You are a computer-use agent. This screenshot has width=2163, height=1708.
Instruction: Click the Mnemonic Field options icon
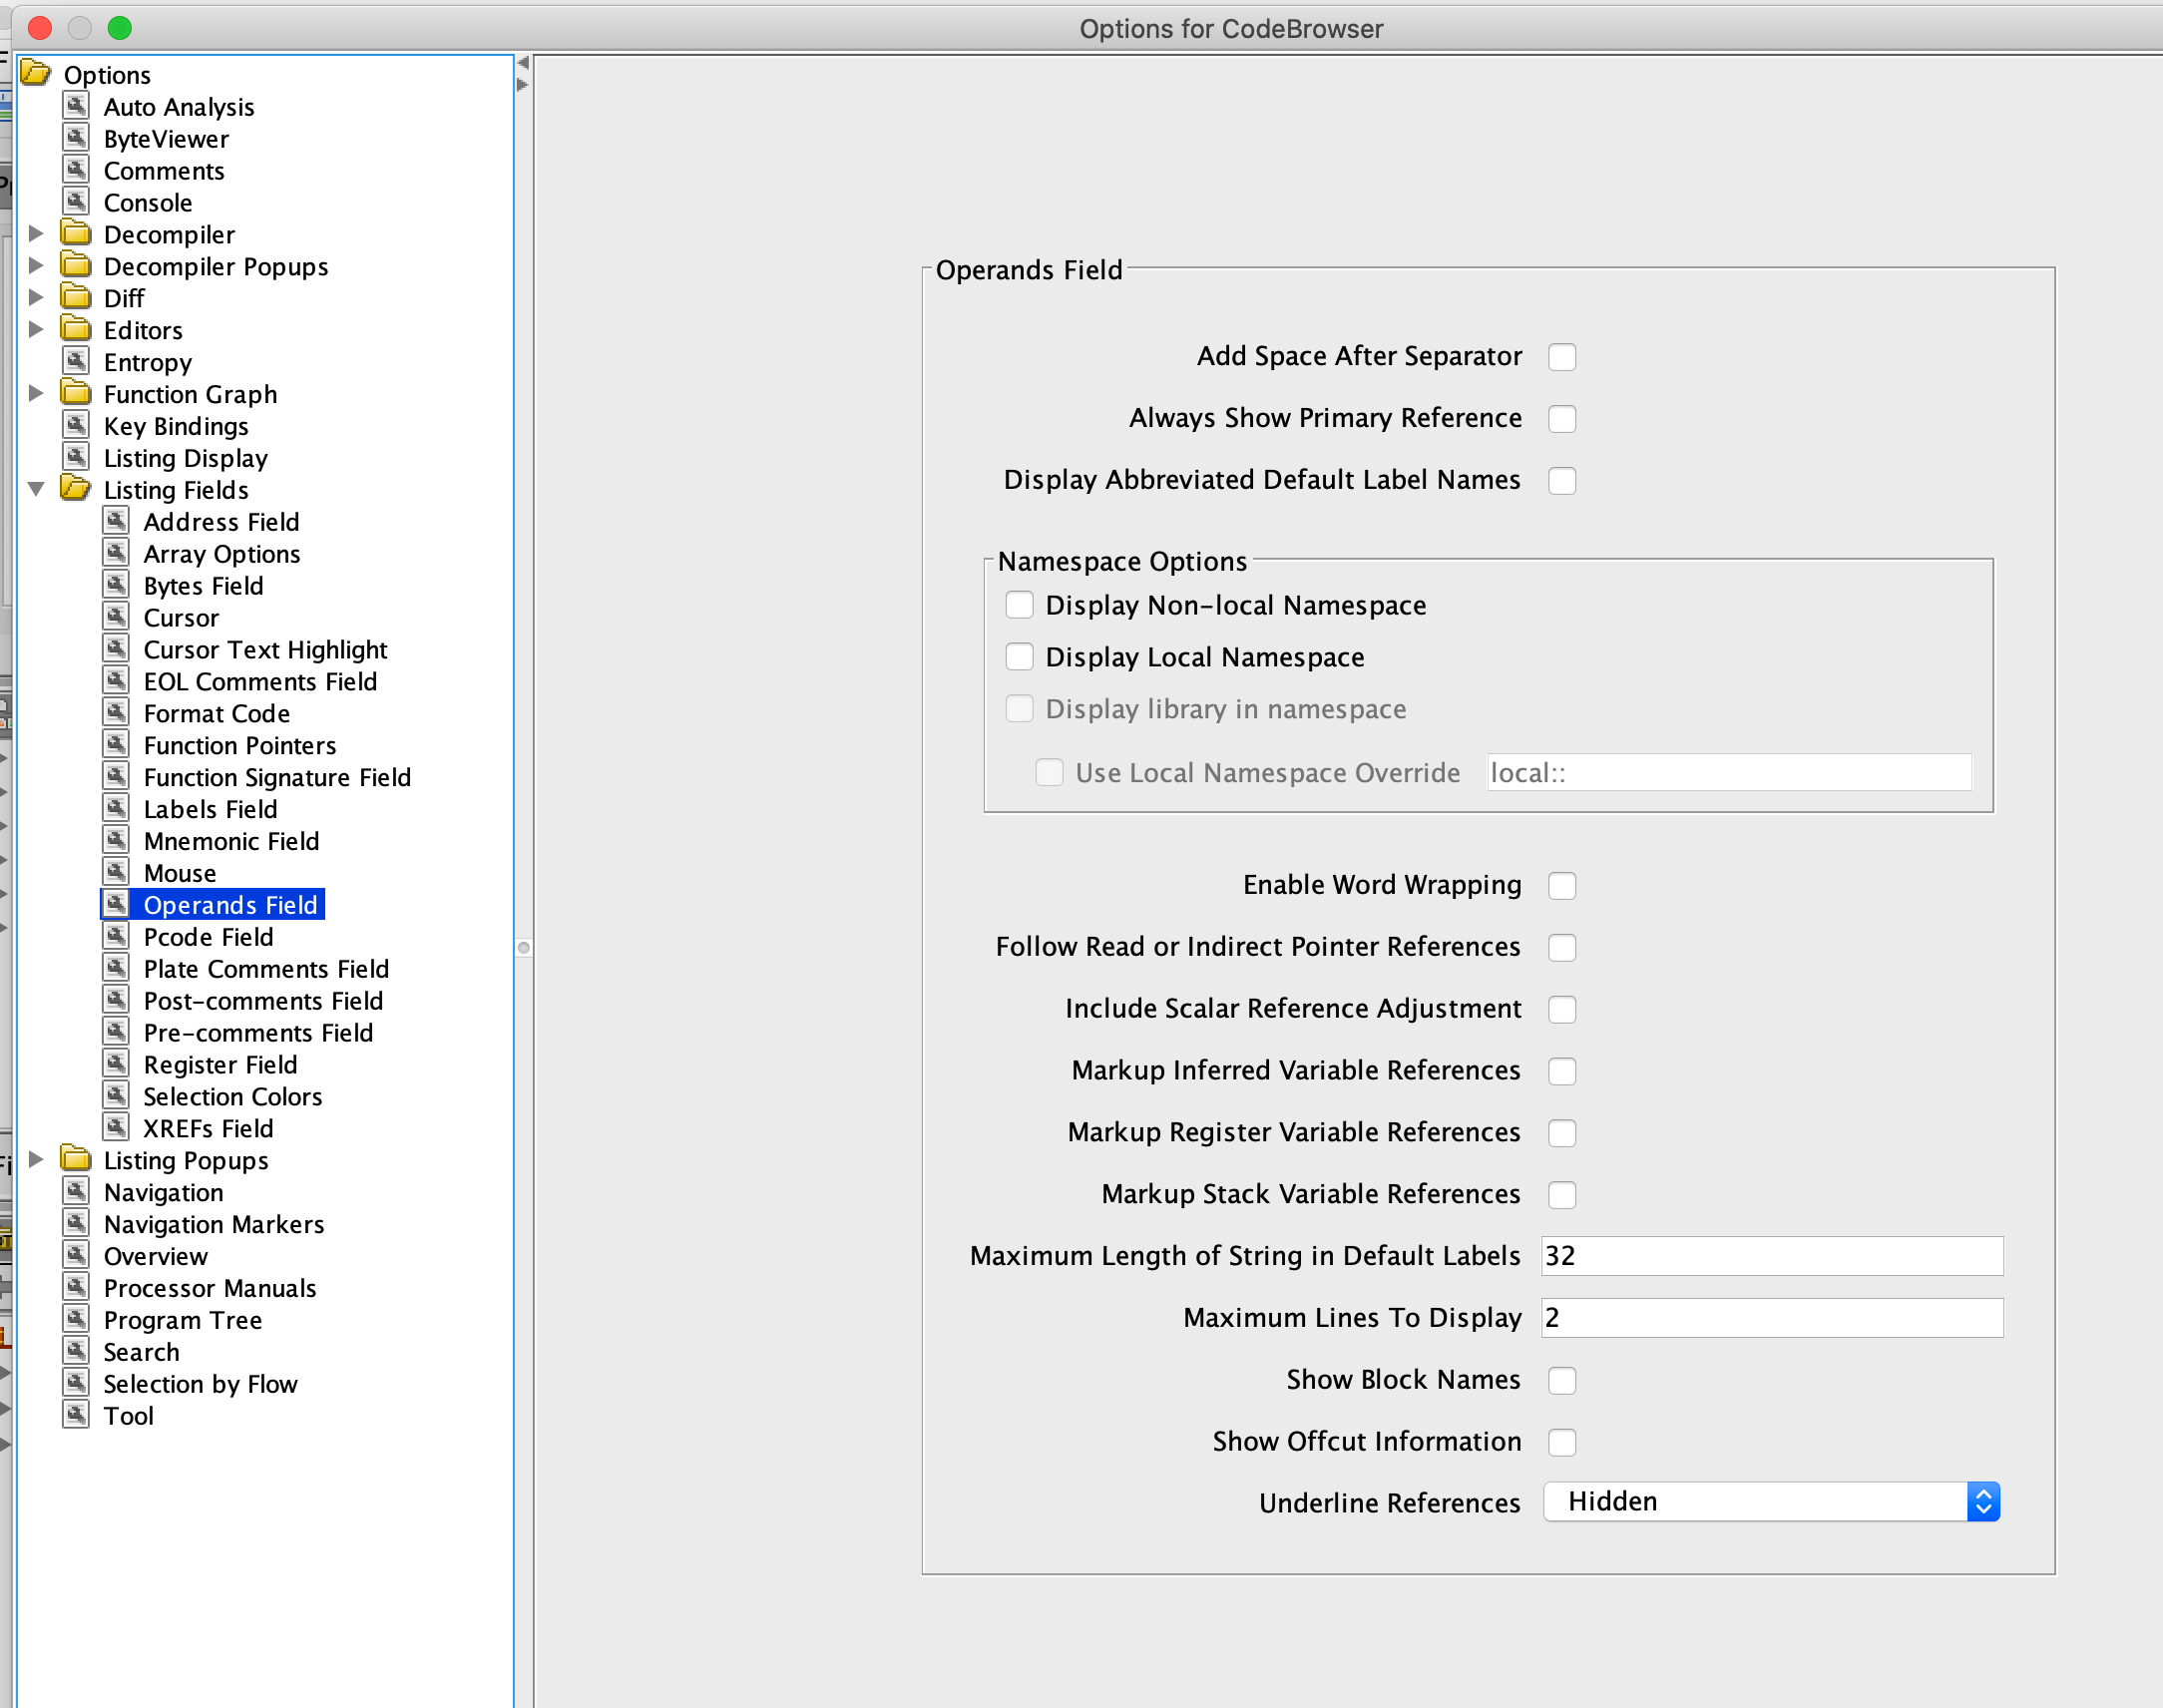116,841
